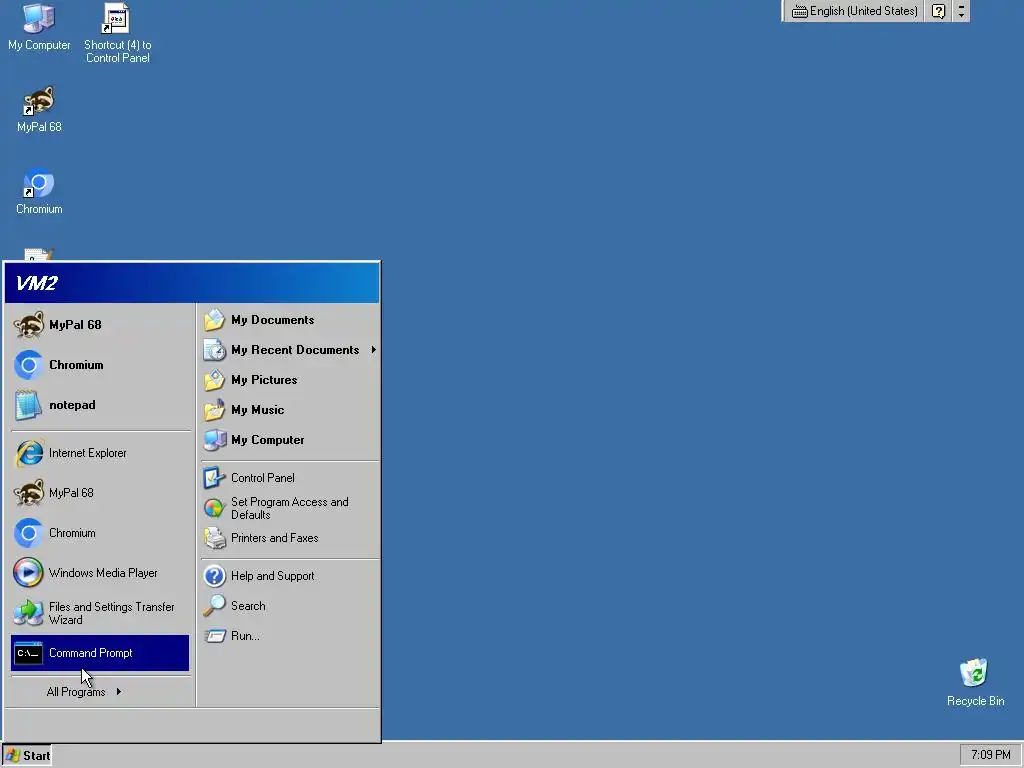Click VM2 user name header
Viewport: 1024px width, 768px height.
(x=37, y=283)
